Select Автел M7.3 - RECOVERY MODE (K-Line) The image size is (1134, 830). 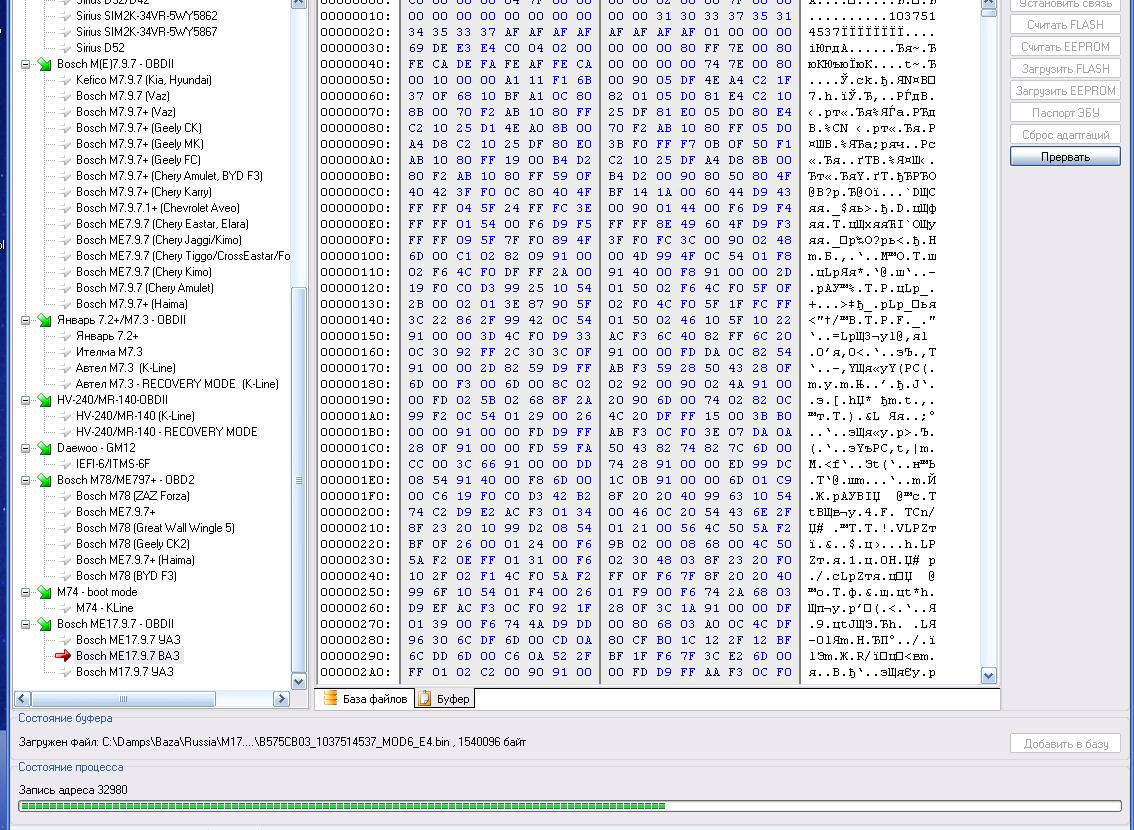(177, 384)
